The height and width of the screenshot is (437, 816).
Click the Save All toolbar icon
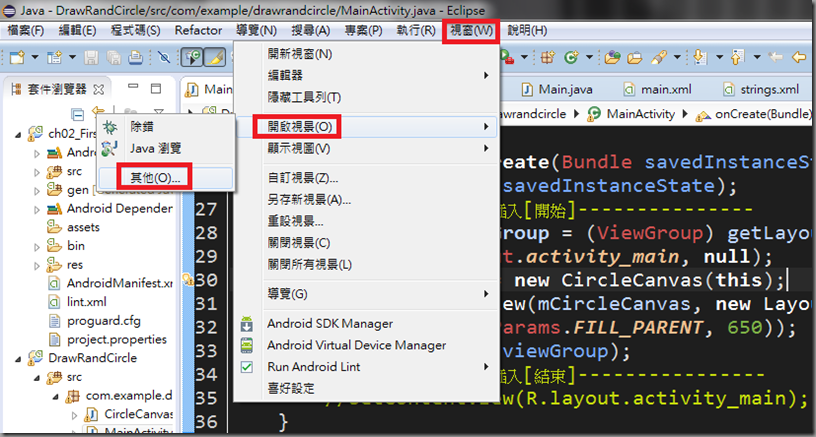(x=113, y=57)
